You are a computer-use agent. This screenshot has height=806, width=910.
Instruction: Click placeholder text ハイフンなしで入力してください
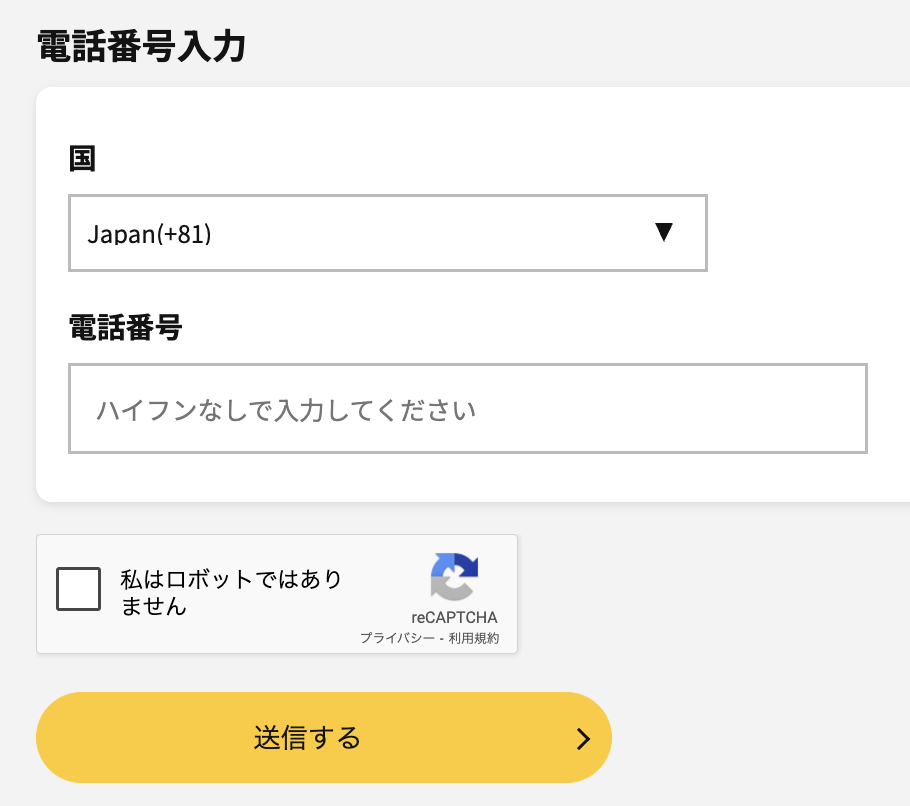286,410
